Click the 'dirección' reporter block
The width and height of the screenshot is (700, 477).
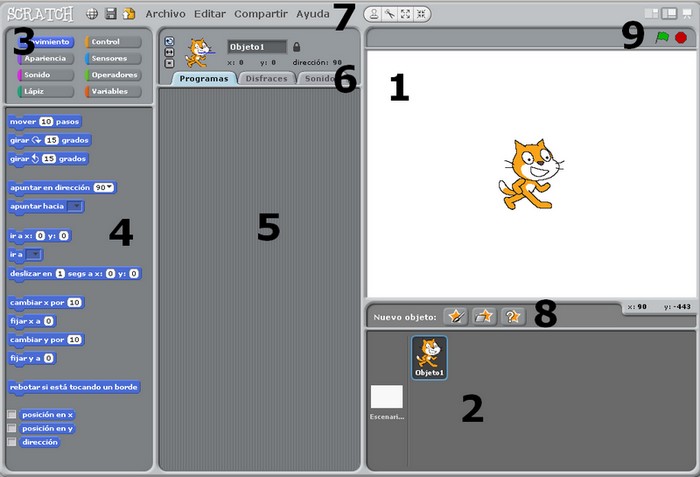coord(40,442)
